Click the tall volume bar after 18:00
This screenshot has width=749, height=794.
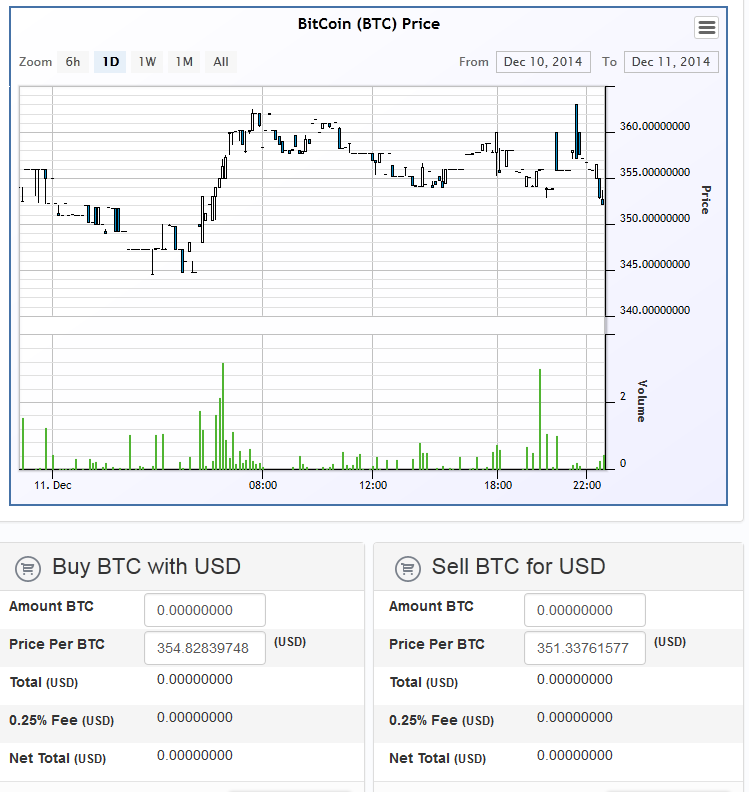click(540, 419)
